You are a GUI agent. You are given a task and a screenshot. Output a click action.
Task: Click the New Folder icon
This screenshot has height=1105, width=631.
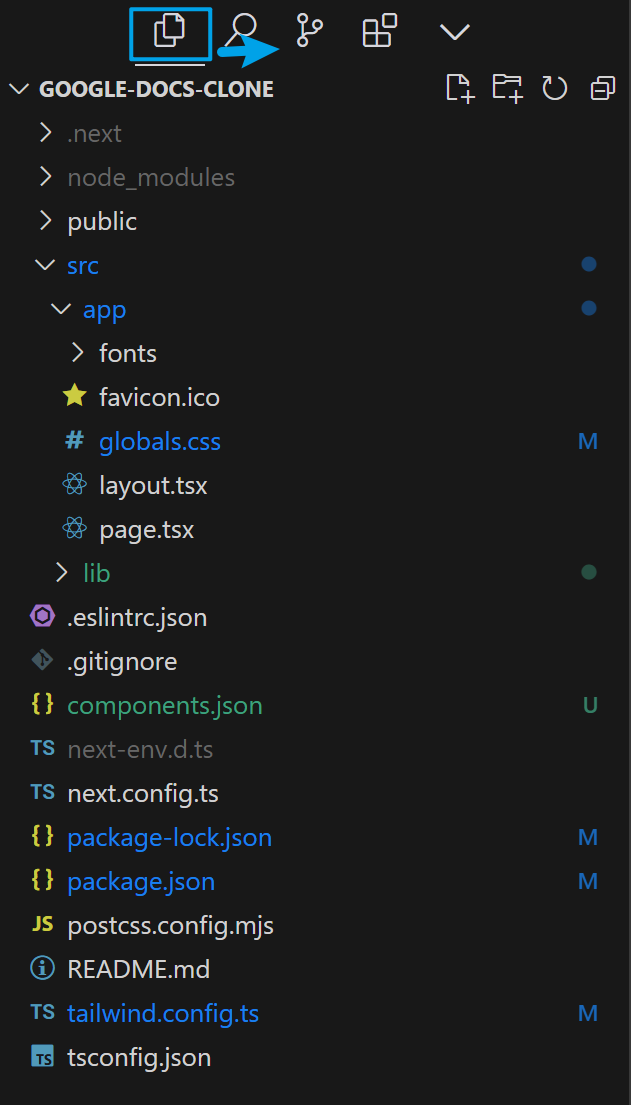coord(507,89)
